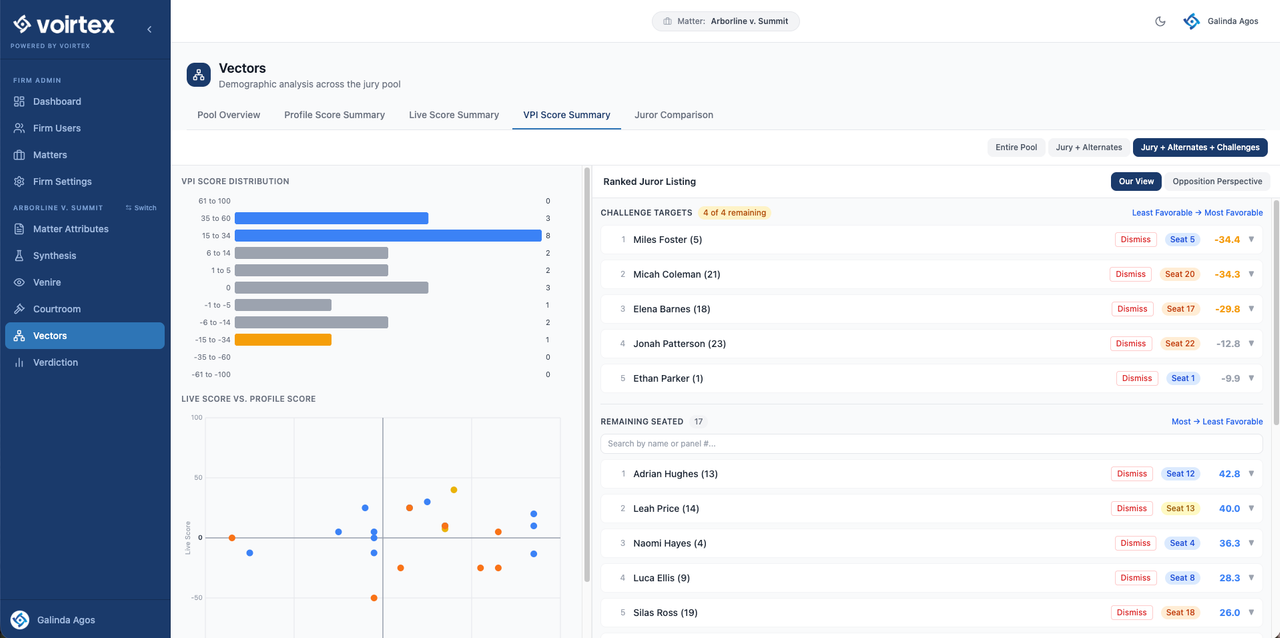The width and height of the screenshot is (1280, 638).
Task: Click the 15 to 34 distribution bar
Action: [388, 236]
